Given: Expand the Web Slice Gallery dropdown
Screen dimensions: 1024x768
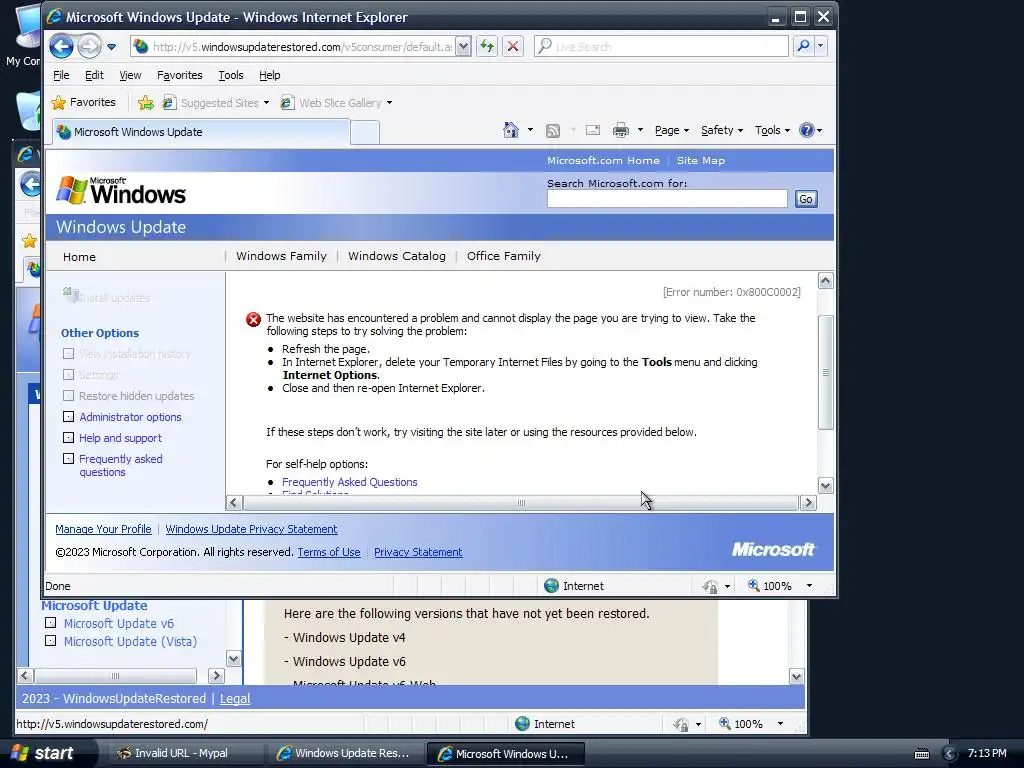Looking at the screenshot, I should click(389, 103).
